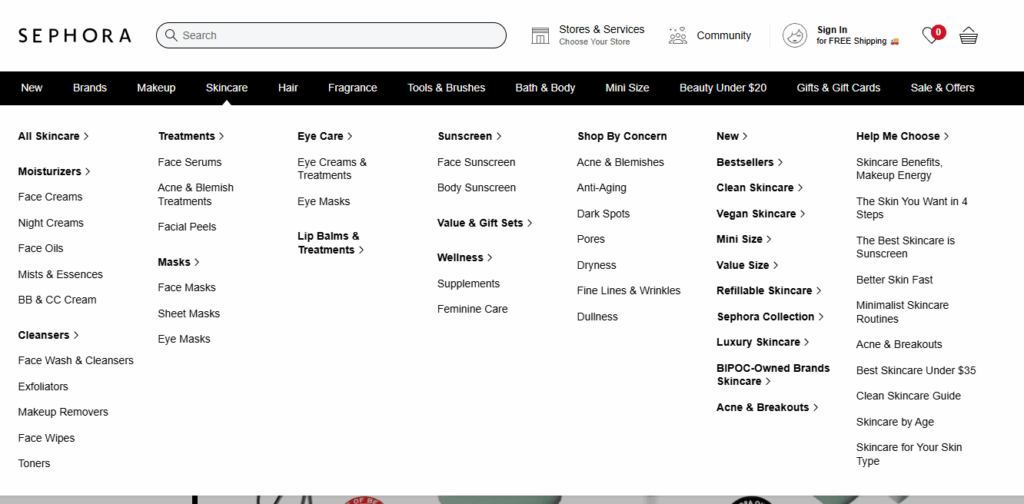
Task: Open Clean Skincare link
Action: pos(760,187)
